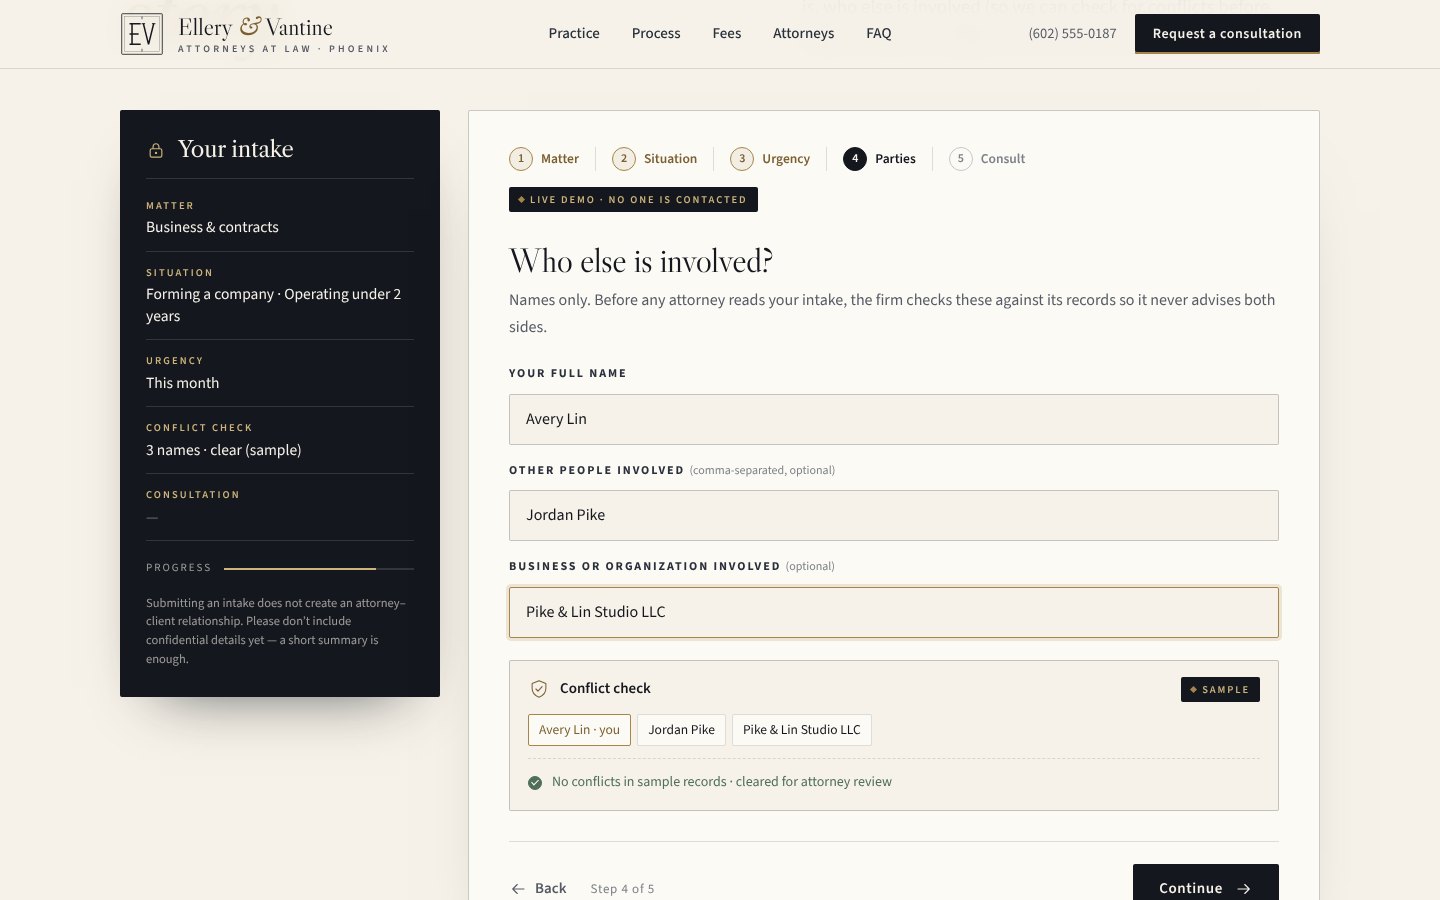
Task: Click the Who else is involved heading
Action: pos(641,261)
